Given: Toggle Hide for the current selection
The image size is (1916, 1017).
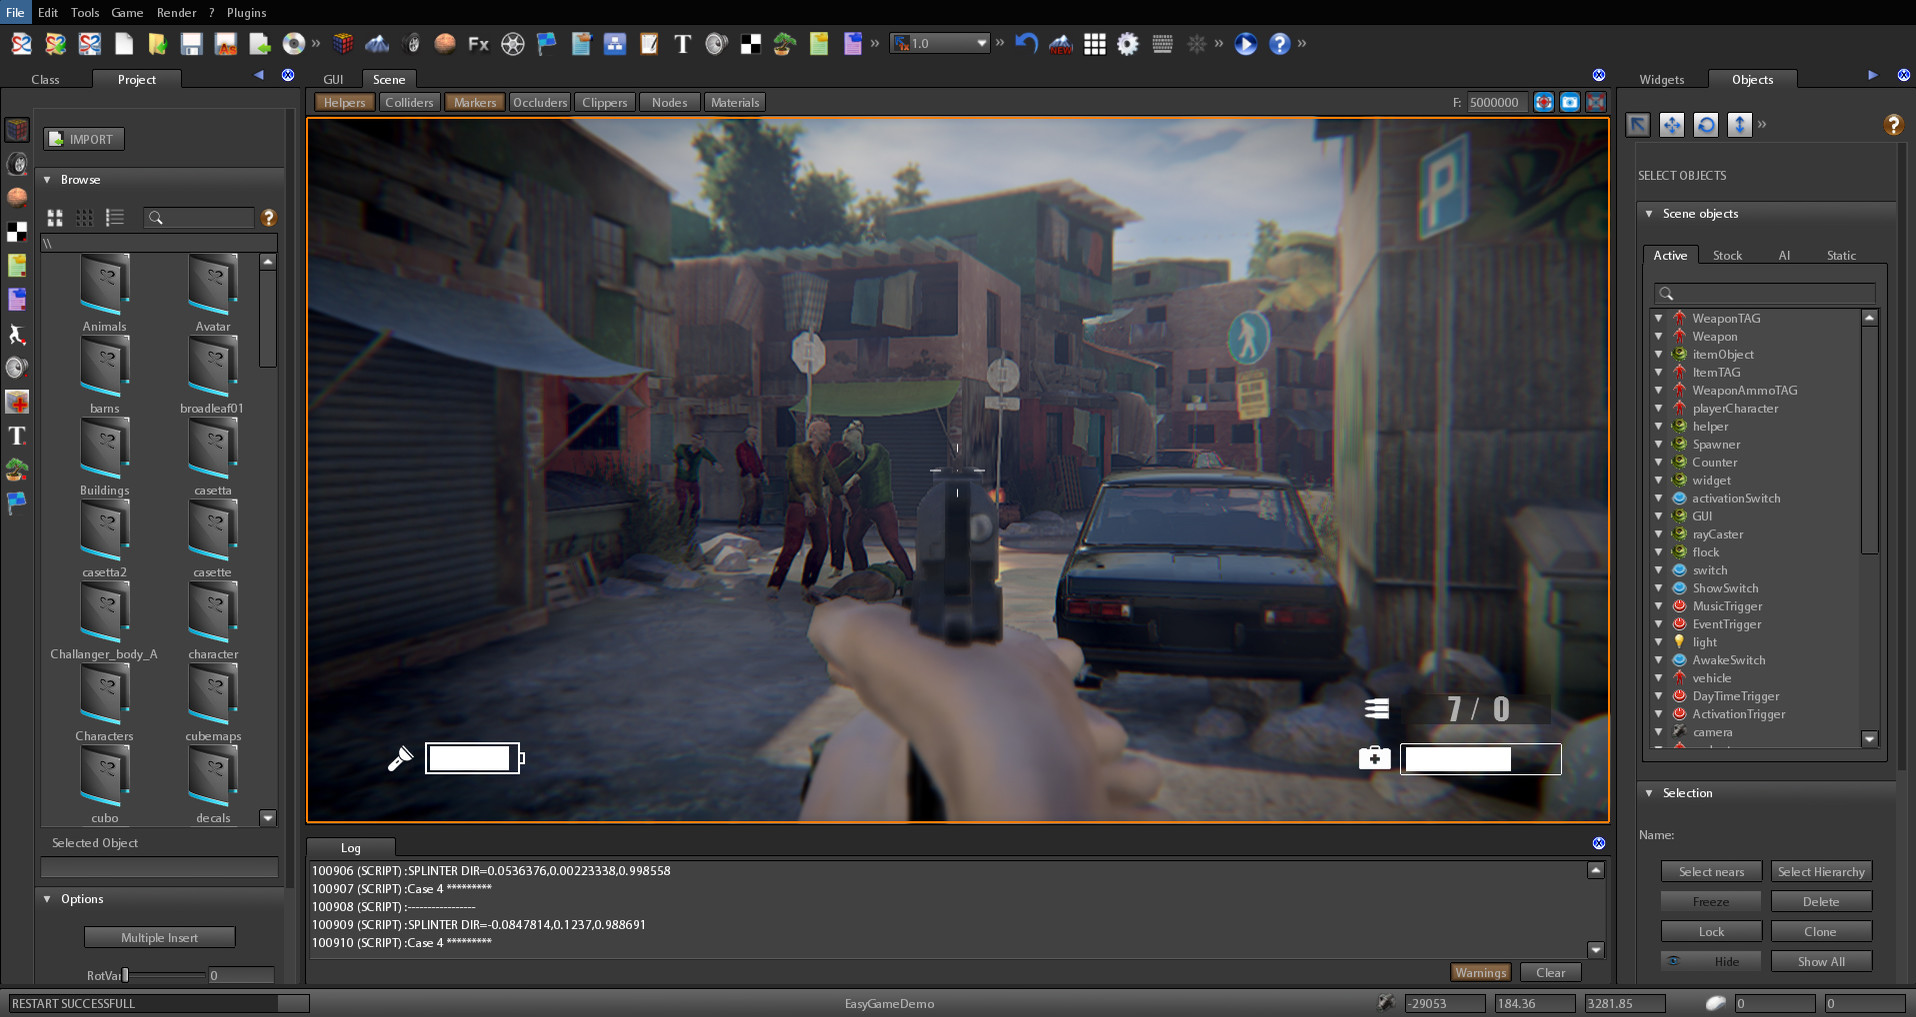Looking at the screenshot, I should pos(1711,960).
